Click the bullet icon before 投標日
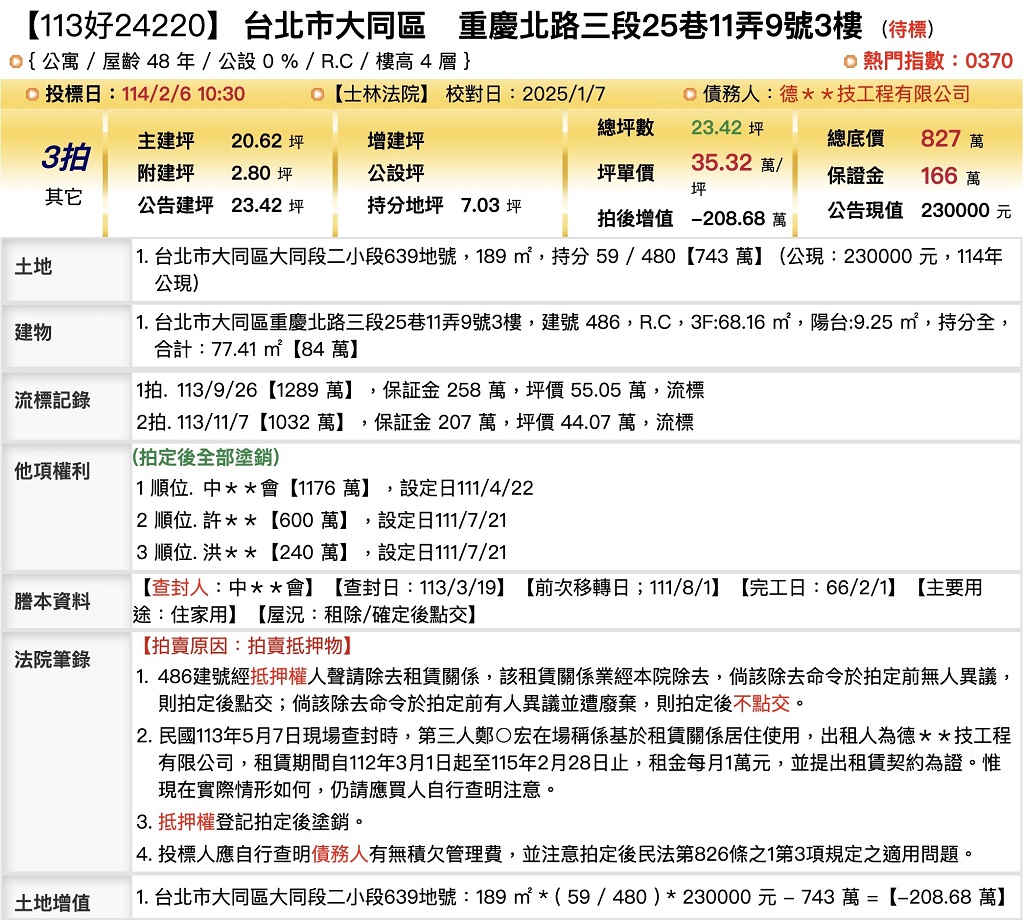 (x=34, y=95)
